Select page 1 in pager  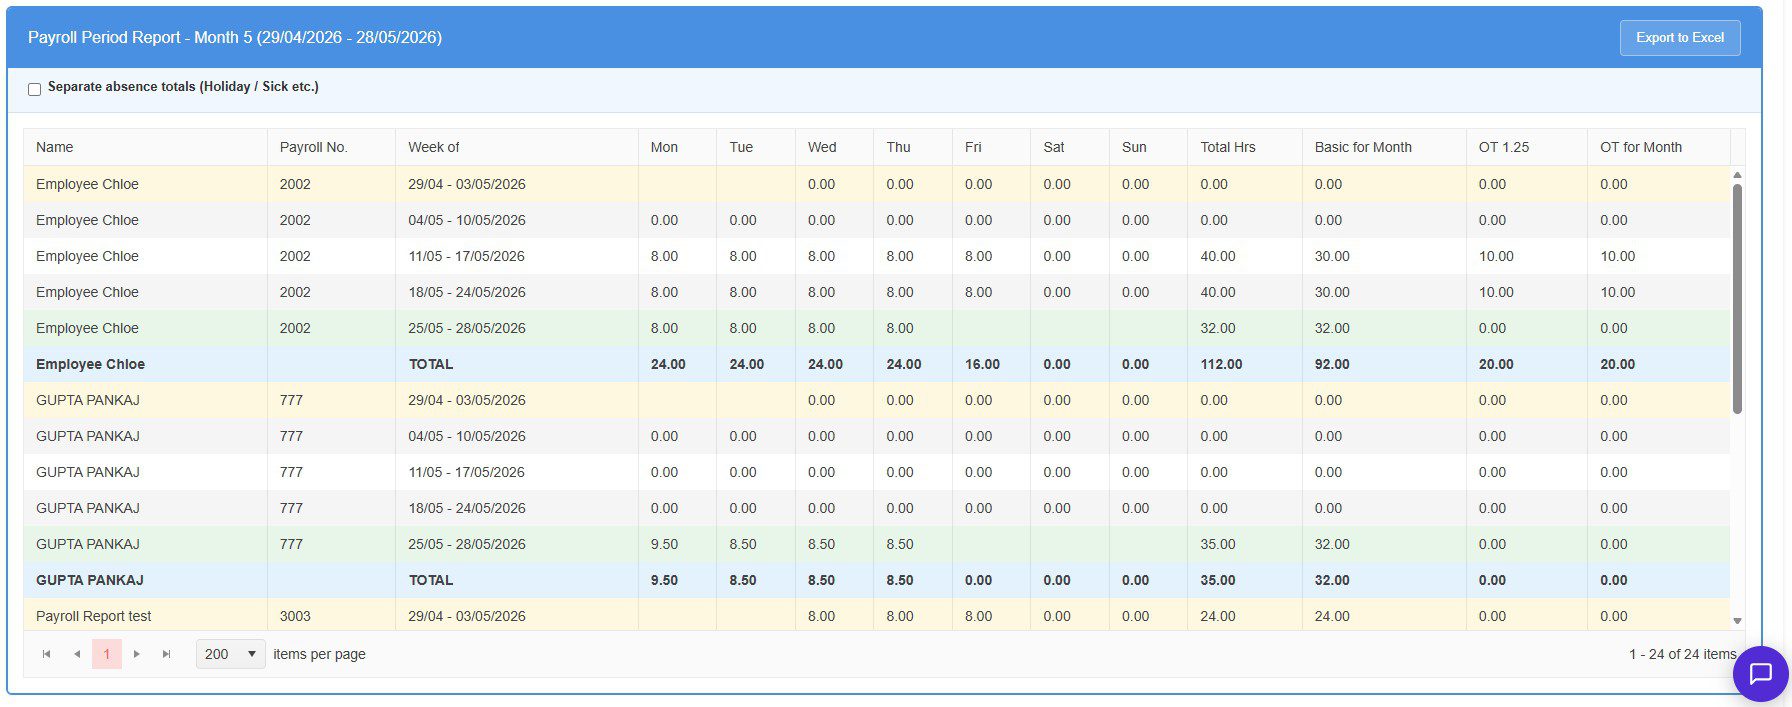(x=107, y=654)
